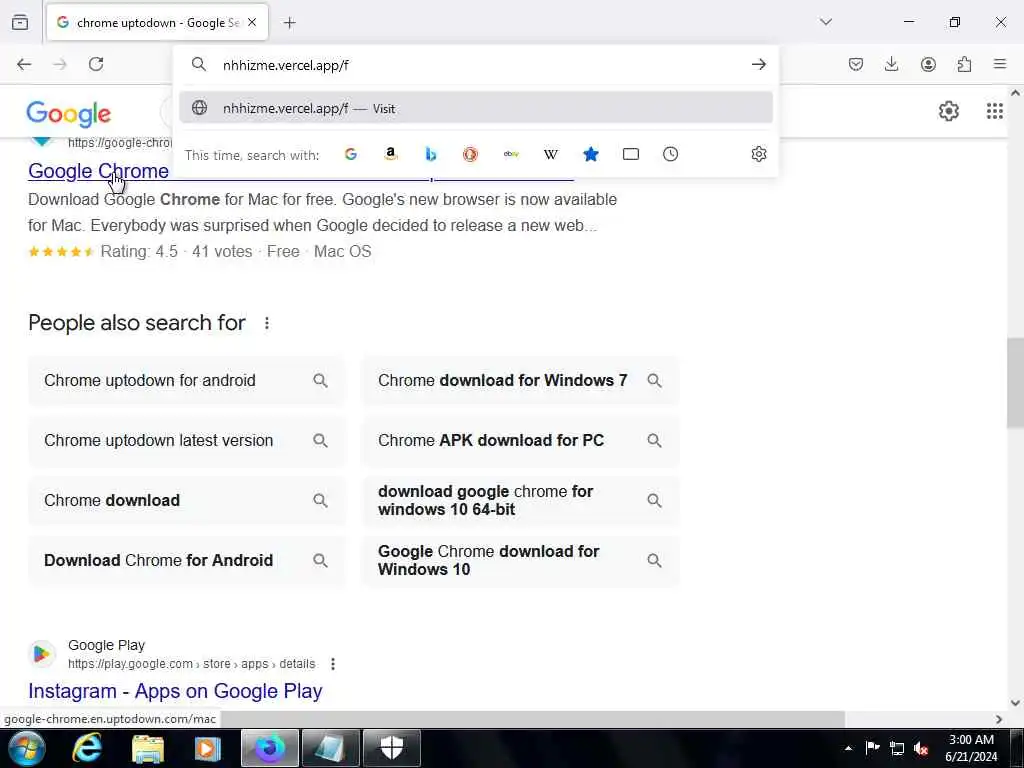
Task: Go to the Google homepage logo
Action: pos(69,114)
